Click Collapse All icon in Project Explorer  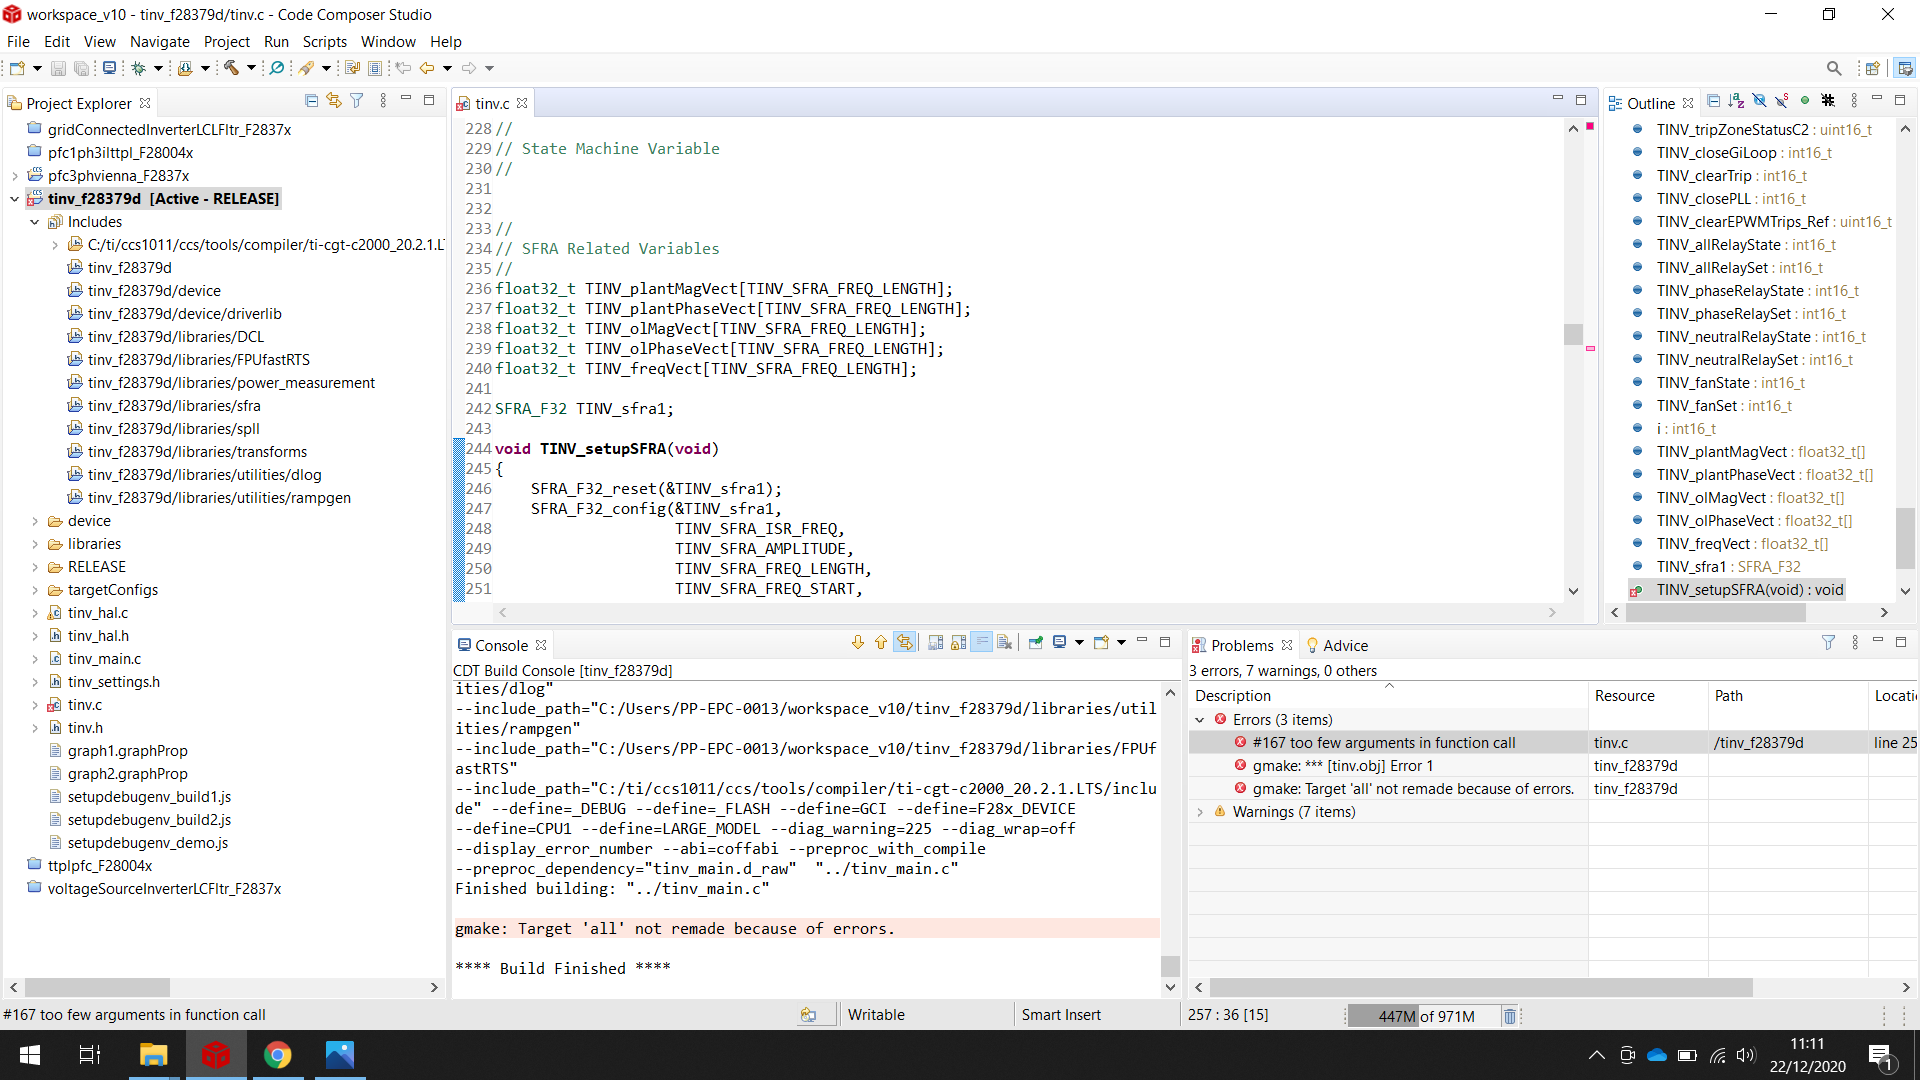[311, 101]
